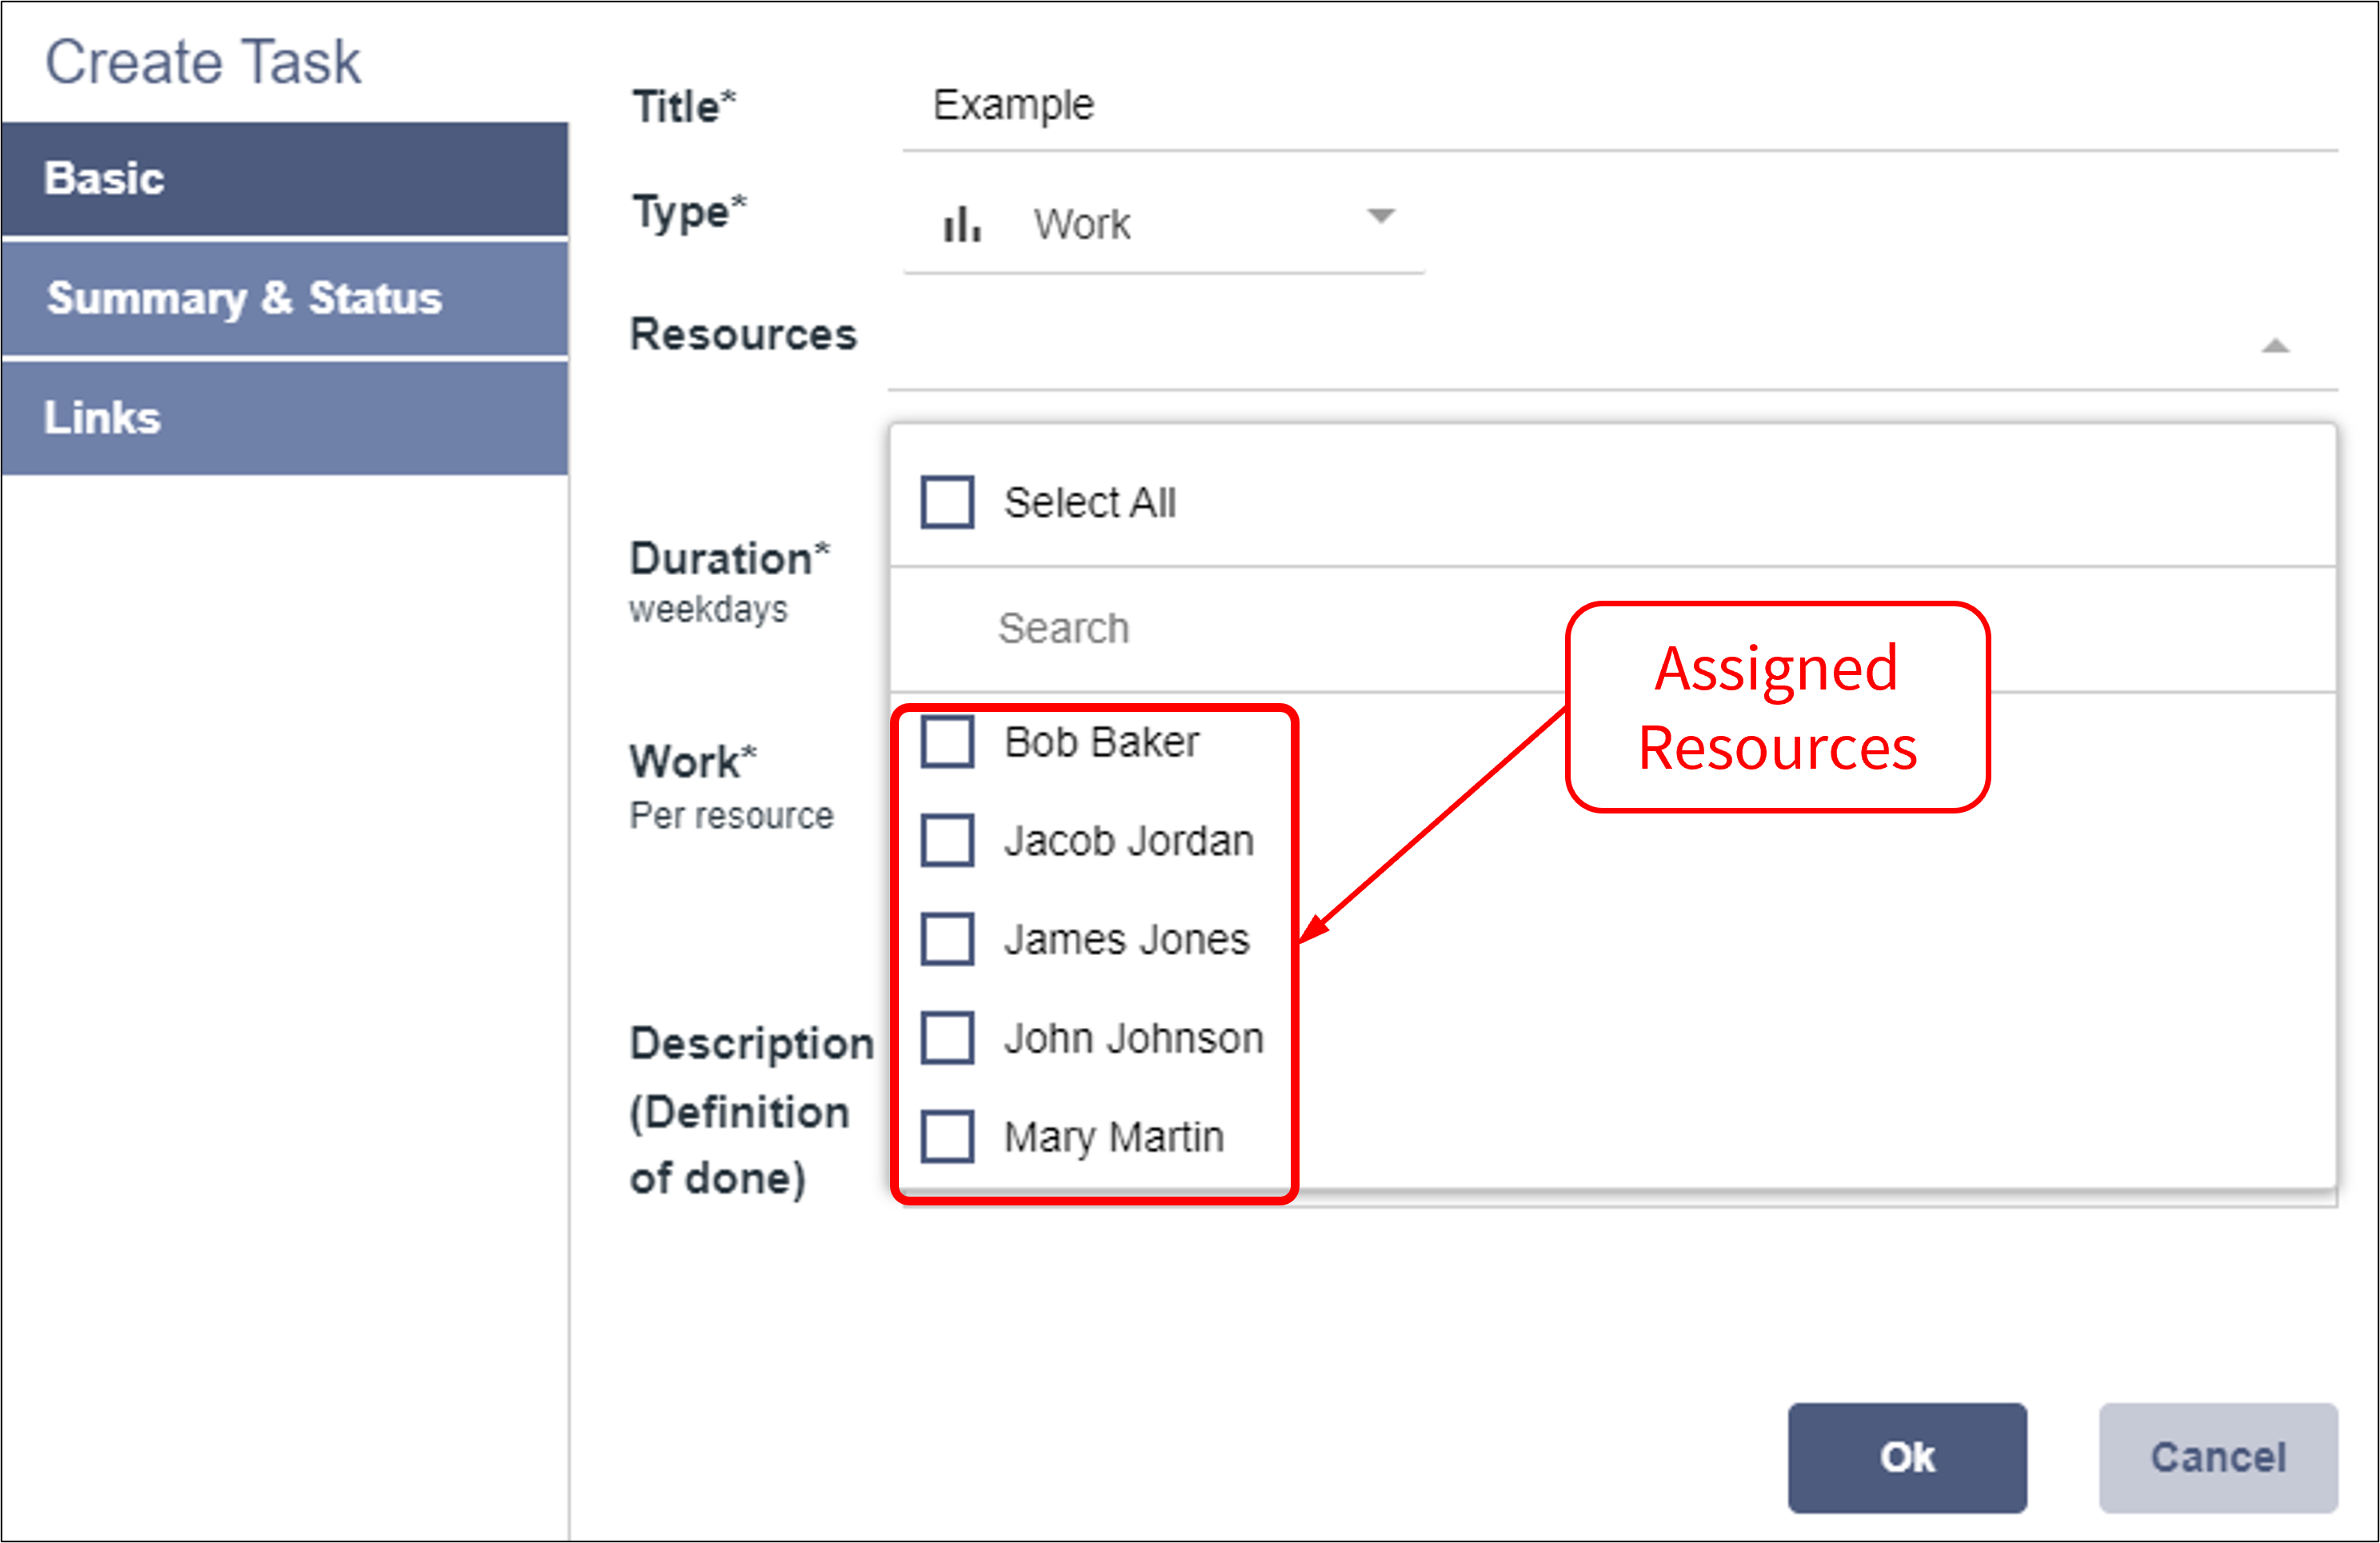Check the John Johnson checkbox
Screen dimensions: 2380x1543
(x=947, y=1038)
